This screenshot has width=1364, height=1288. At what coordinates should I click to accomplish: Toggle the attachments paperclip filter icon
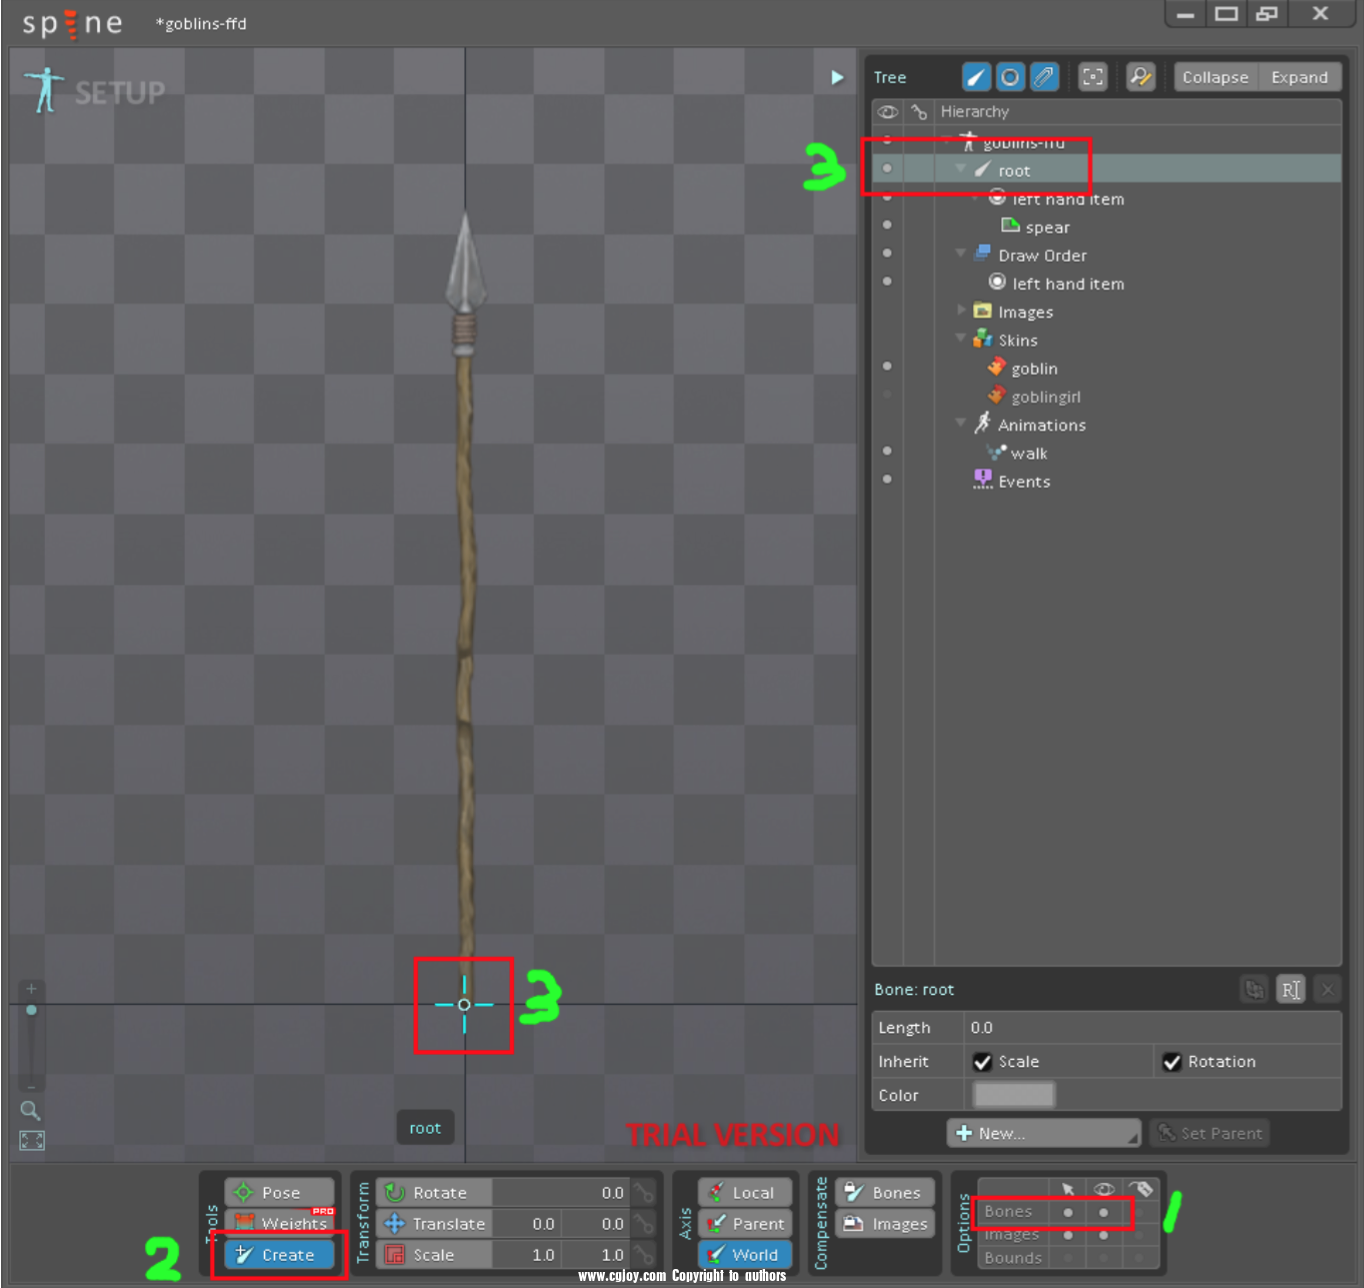point(1044,77)
